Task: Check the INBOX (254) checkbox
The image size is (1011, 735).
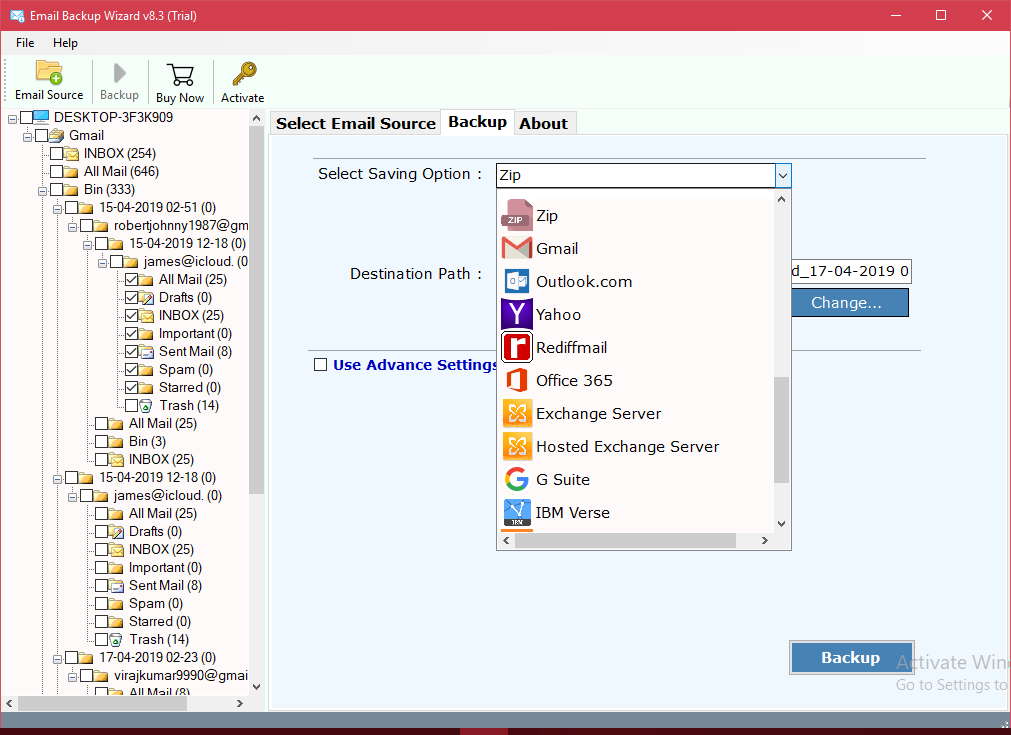Action: [56, 153]
